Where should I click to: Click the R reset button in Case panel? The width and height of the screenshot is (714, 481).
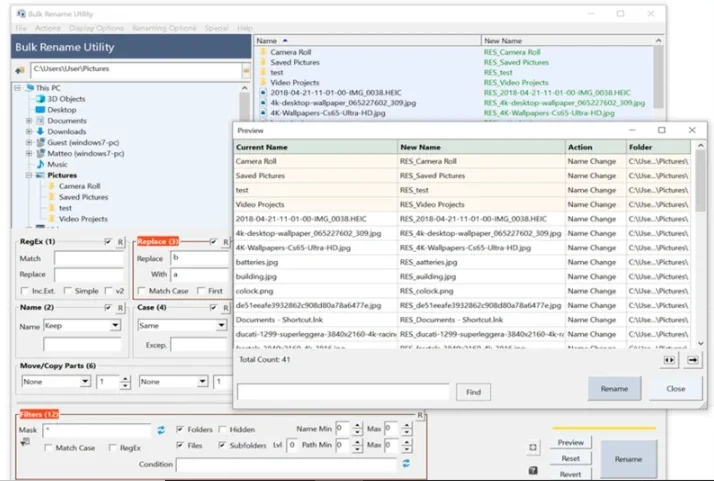pos(225,308)
